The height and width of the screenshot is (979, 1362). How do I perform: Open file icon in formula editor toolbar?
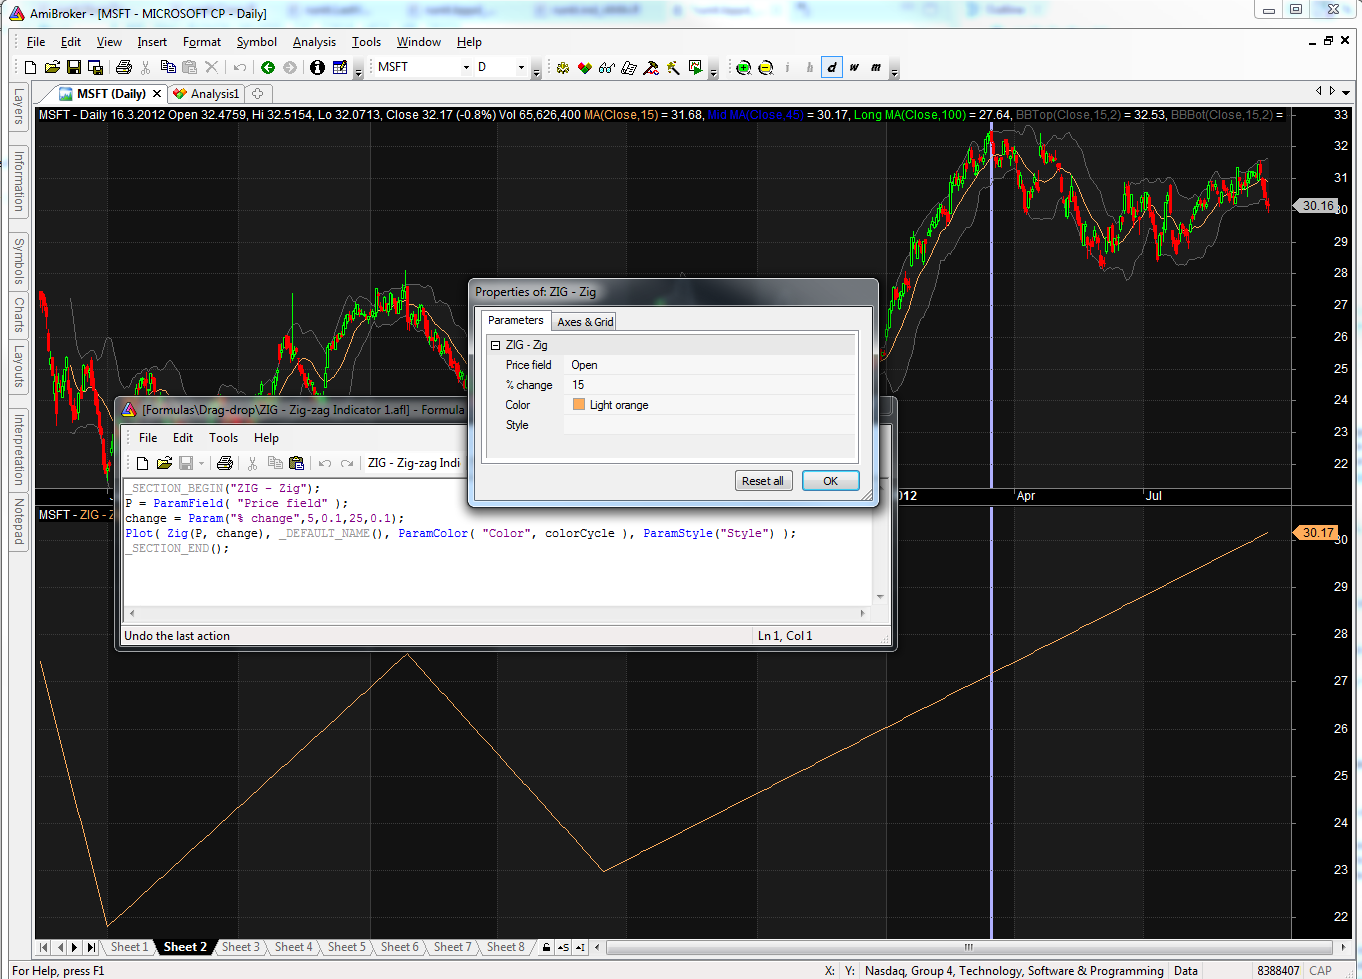pyautogui.click(x=164, y=463)
